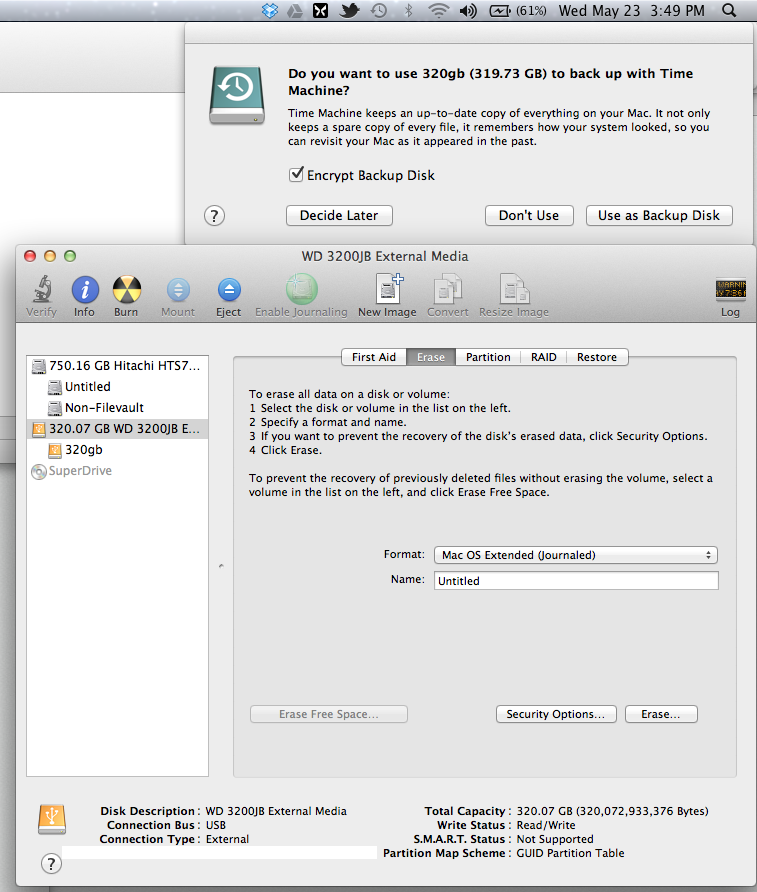The image size is (757, 892).
Task: Select 320.07 GB WD 3200JB disk
Action: [117, 429]
